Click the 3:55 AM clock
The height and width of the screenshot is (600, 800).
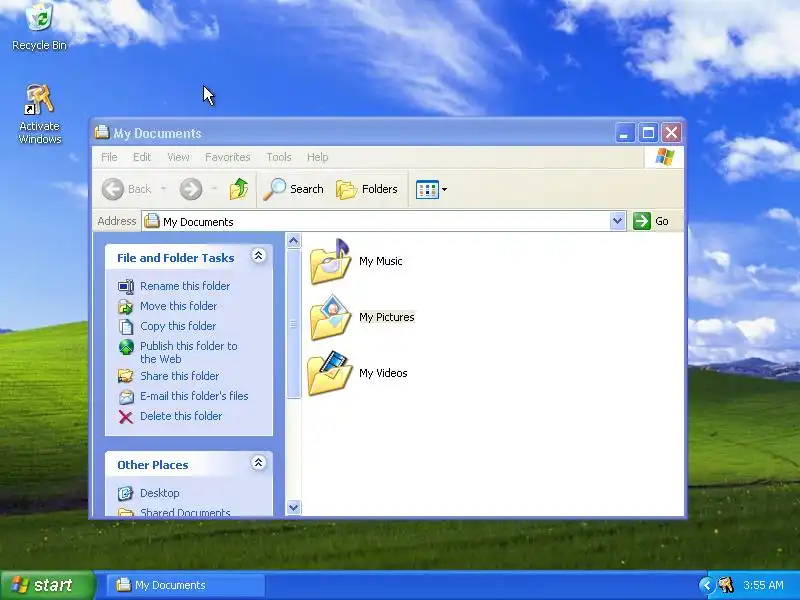coord(763,585)
